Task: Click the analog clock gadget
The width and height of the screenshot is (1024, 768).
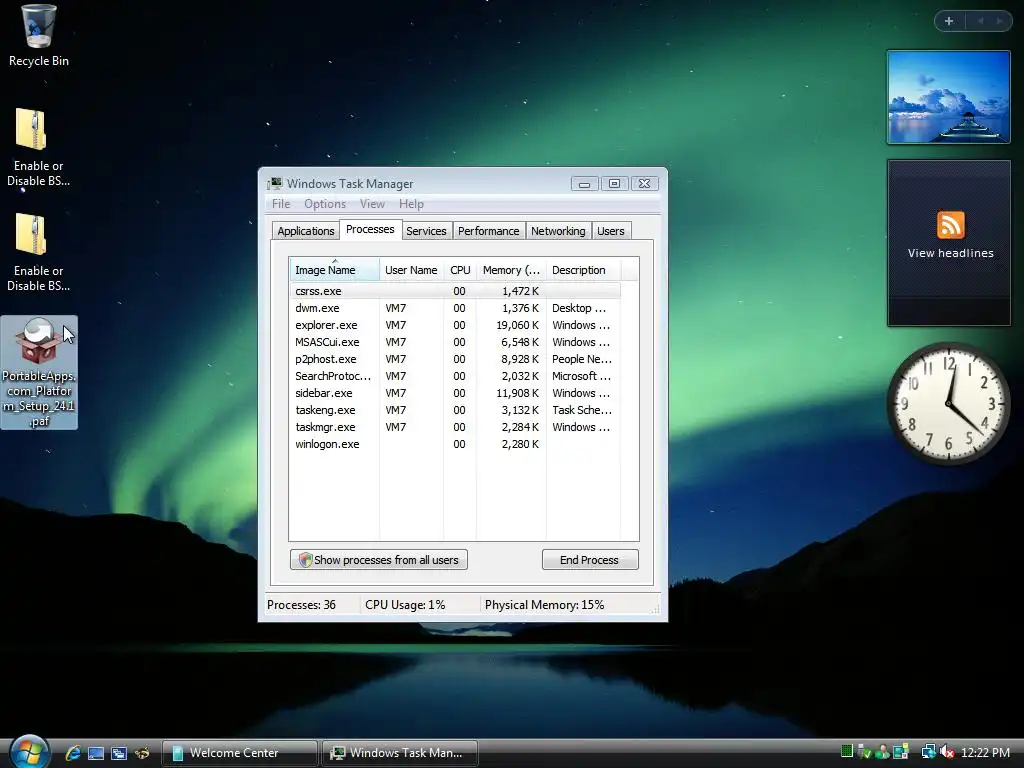Action: click(x=948, y=404)
